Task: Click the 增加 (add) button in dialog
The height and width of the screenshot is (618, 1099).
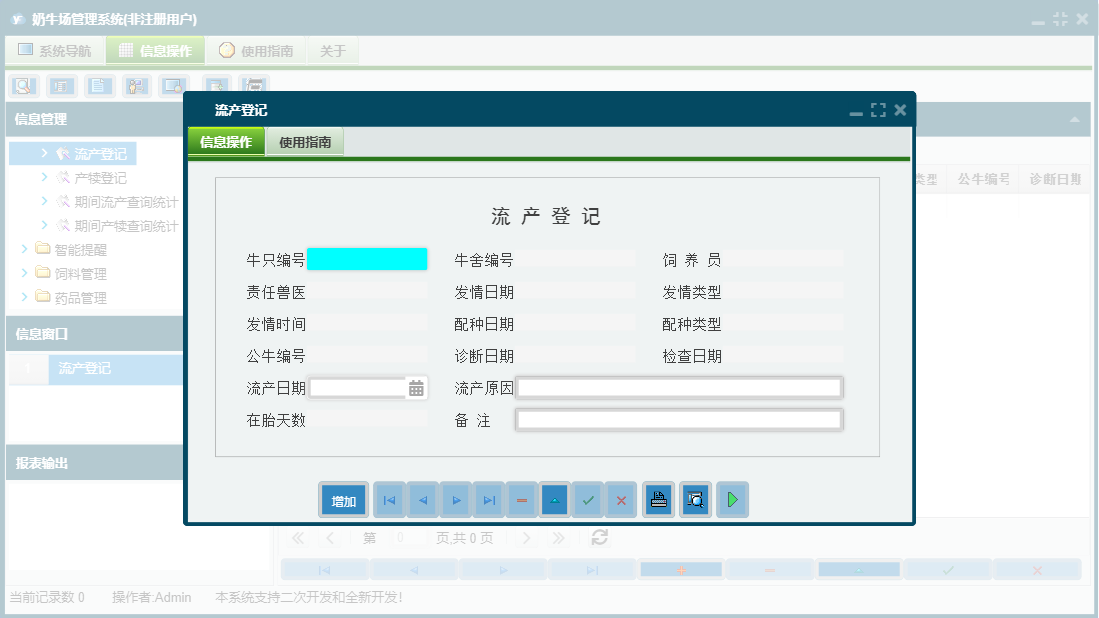Action: tap(343, 500)
